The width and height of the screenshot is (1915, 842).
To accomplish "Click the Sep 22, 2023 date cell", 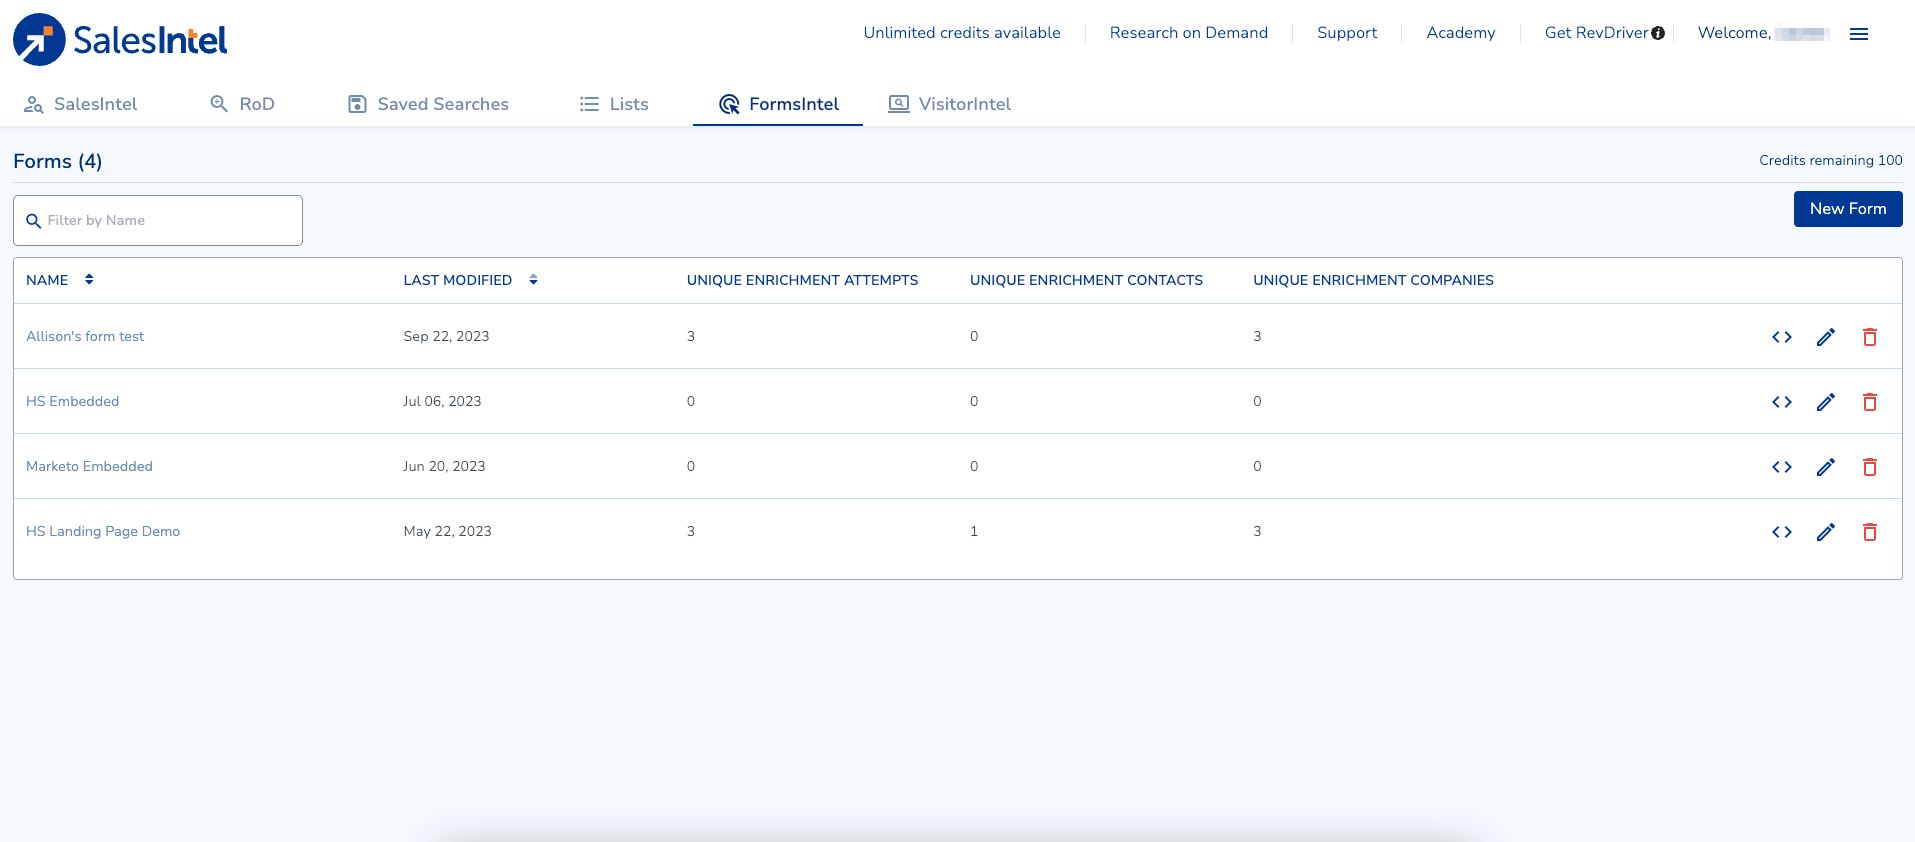I will click(446, 337).
